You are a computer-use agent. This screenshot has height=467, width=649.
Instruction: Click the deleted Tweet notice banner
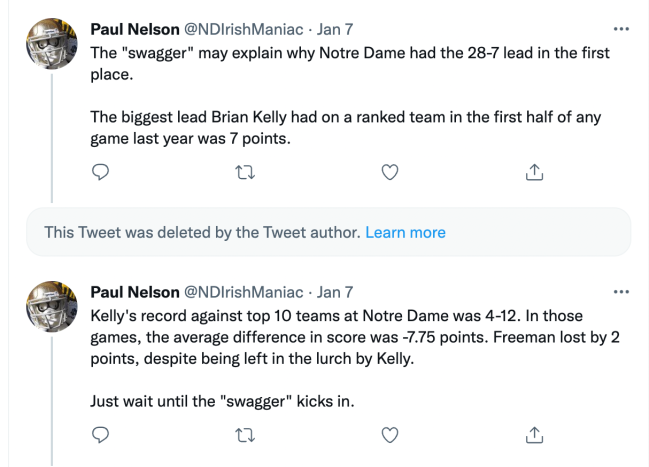[200, 232]
